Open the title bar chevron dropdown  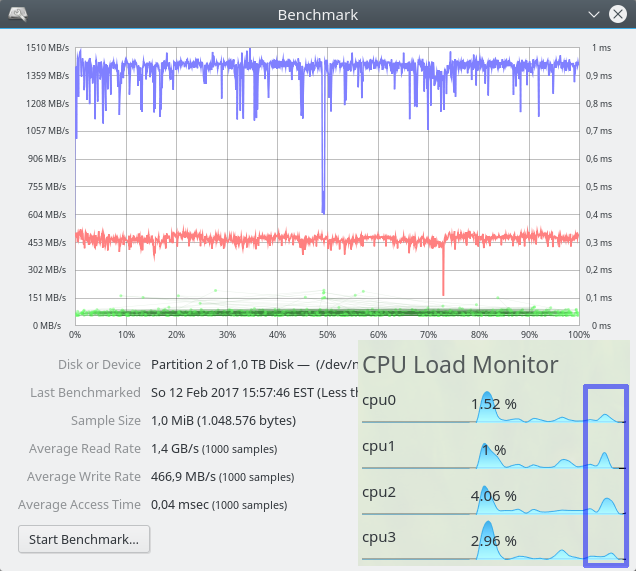tap(594, 15)
